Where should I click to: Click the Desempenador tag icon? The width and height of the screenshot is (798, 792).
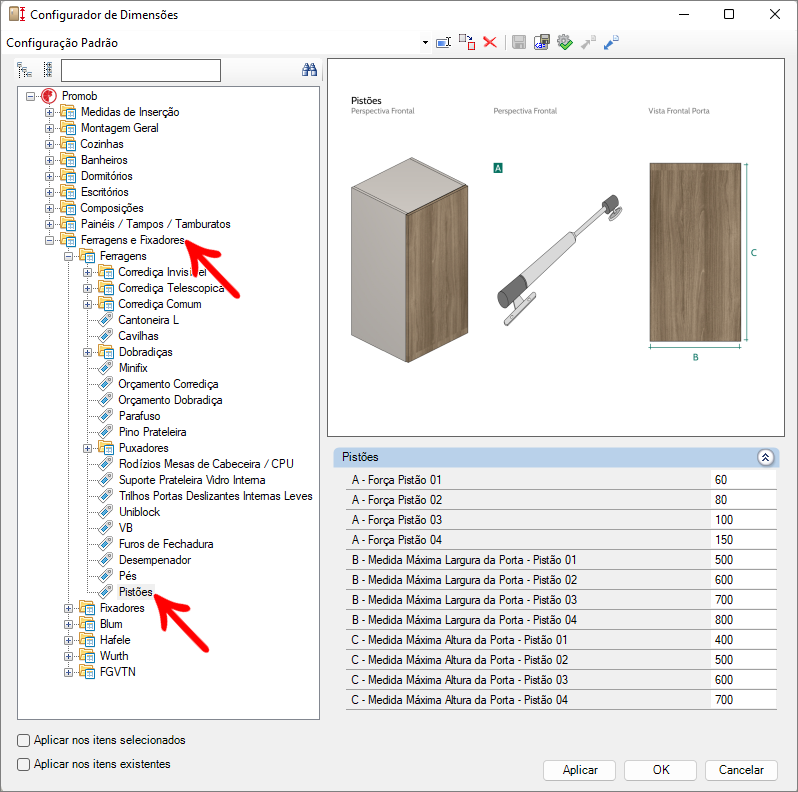tap(105, 560)
